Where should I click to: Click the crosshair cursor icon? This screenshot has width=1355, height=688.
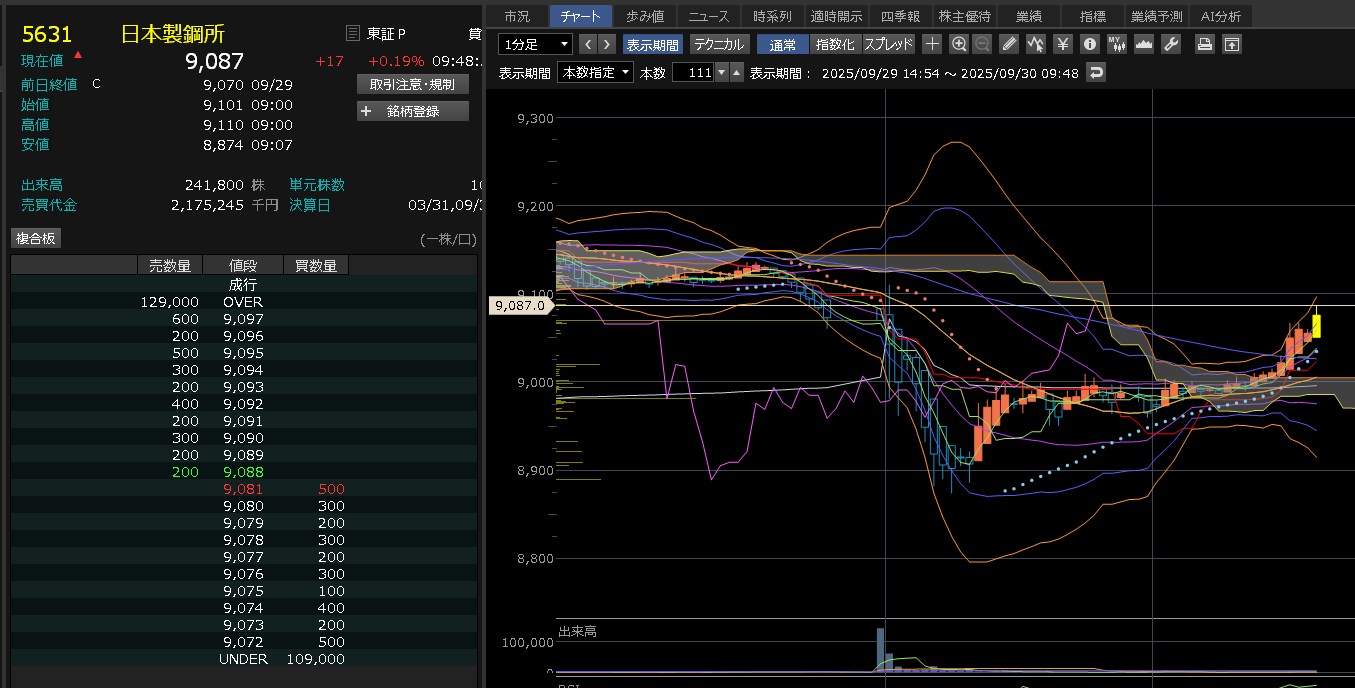[932, 44]
